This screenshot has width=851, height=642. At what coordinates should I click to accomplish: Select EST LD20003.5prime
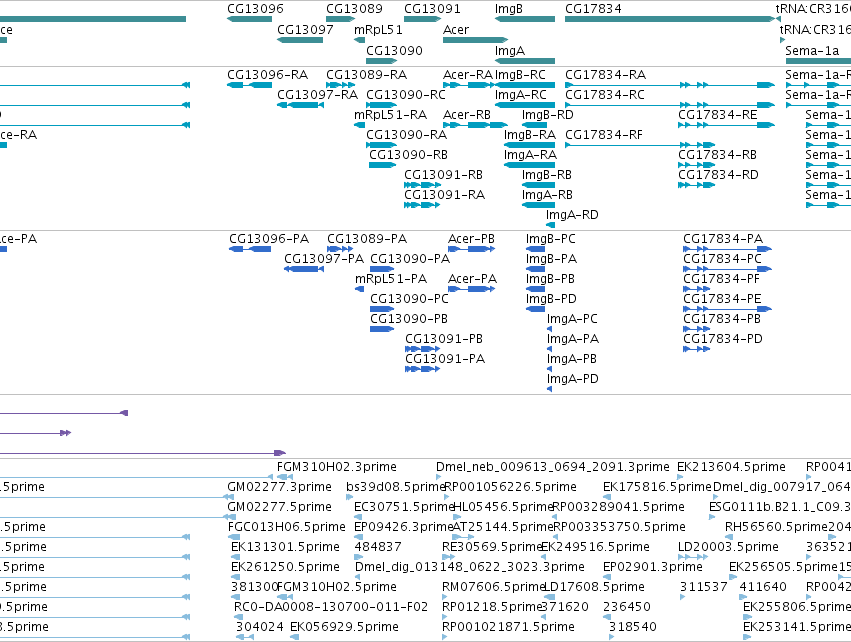[x=728, y=546]
